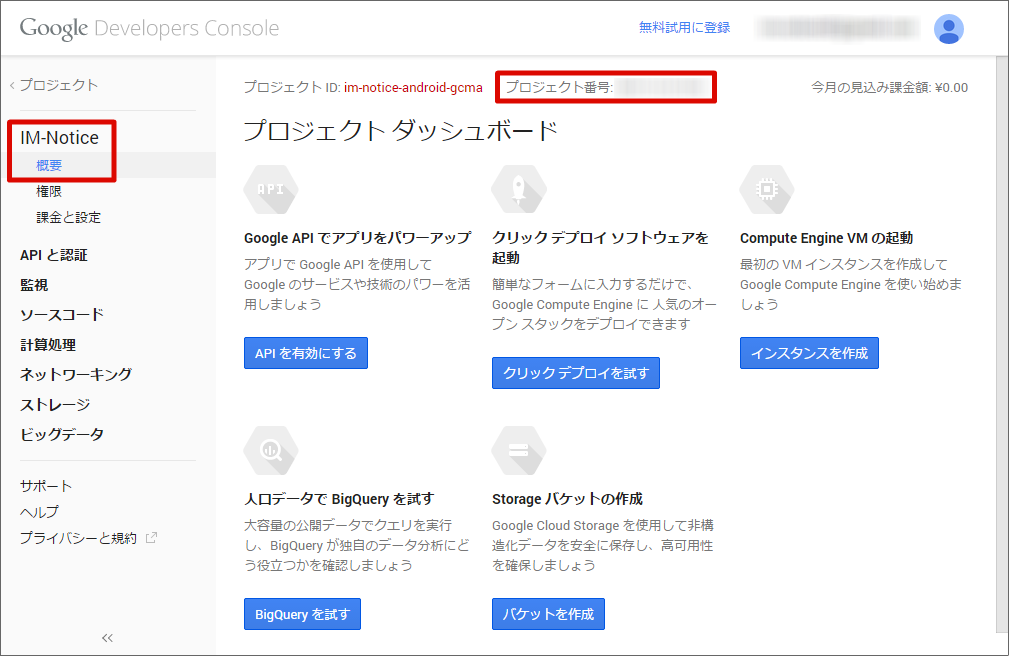
Task: Click 人口データで BigQuery を試す heading
Action: (x=339, y=499)
